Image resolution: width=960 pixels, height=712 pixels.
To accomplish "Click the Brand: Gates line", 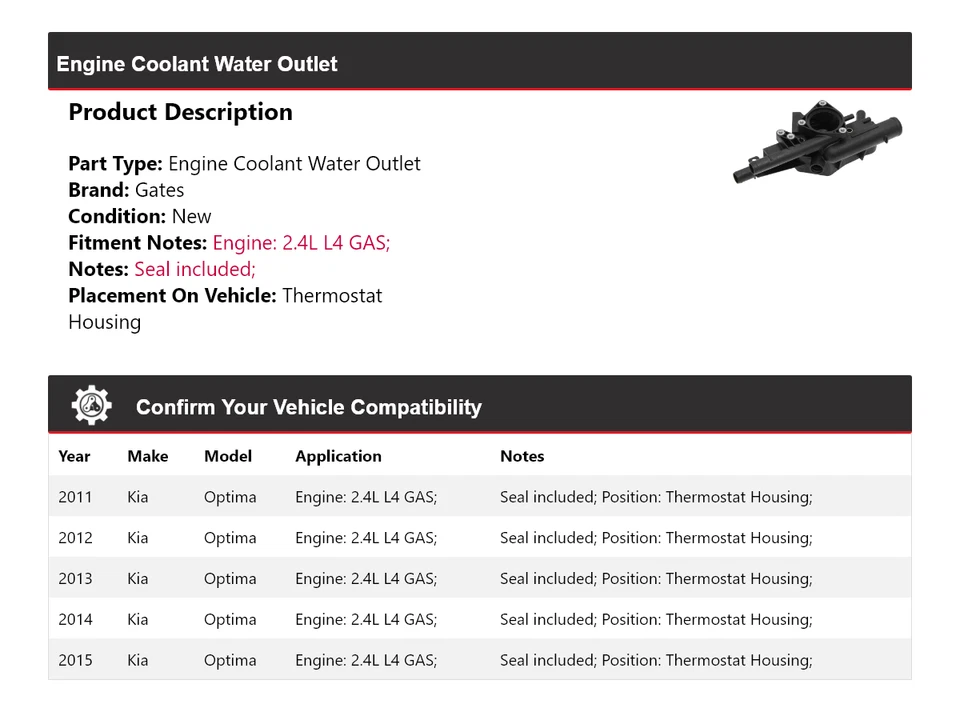I will 126,190.
